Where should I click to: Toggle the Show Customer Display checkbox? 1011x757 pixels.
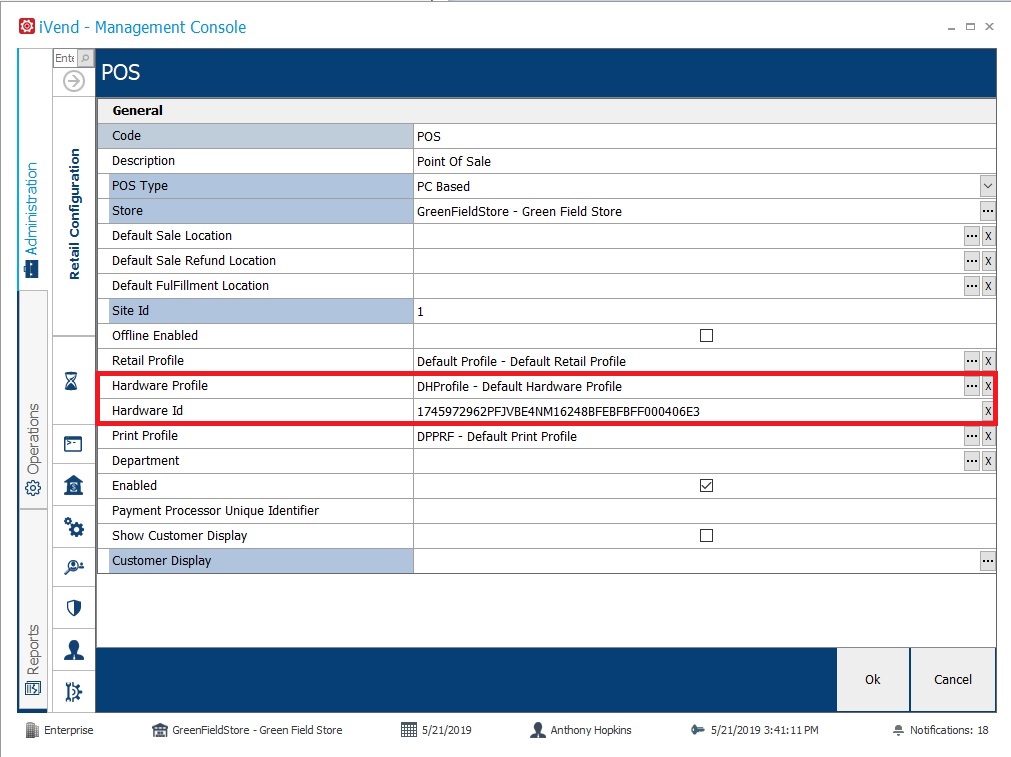click(x=706, y=535)
